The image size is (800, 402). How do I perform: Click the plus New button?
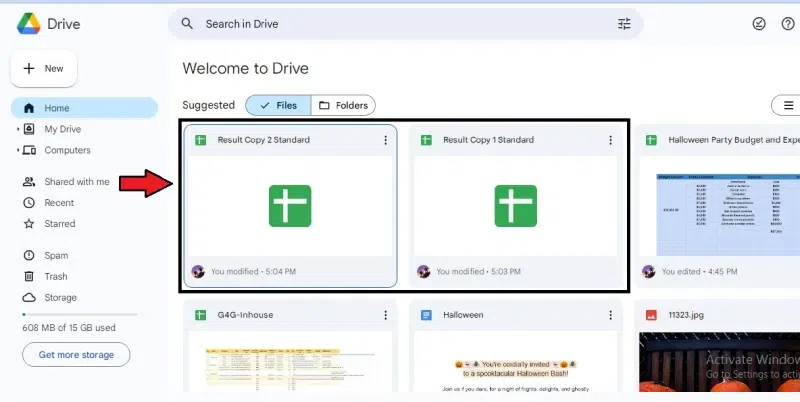[44, 68]
